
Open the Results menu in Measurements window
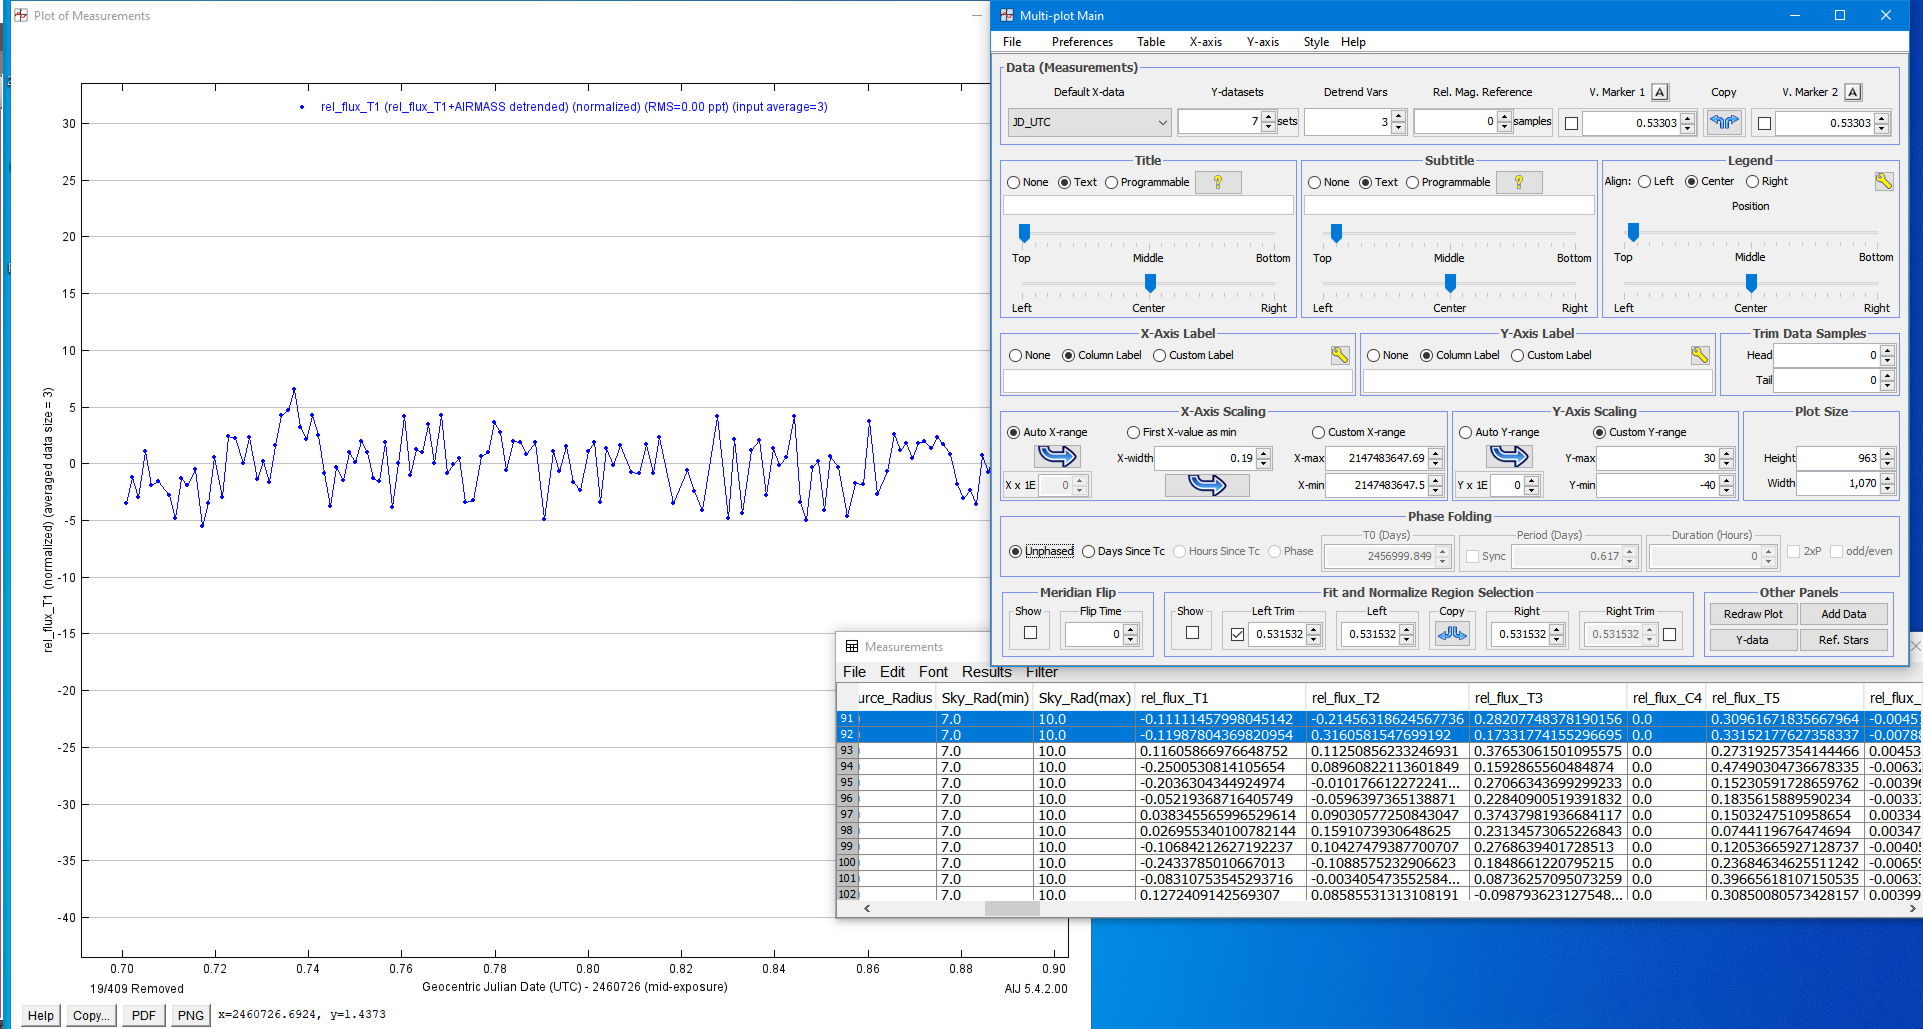[x=986, y=672]
